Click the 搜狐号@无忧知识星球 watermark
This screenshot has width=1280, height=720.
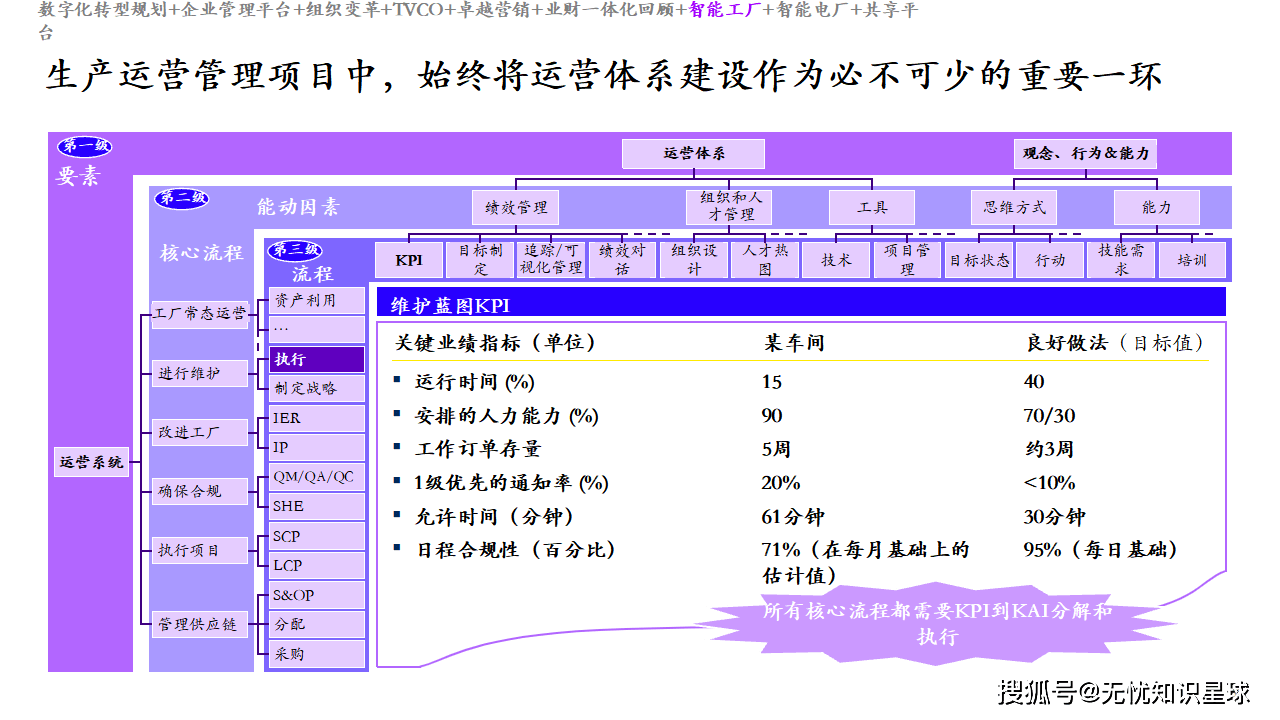pos(1124,691)
